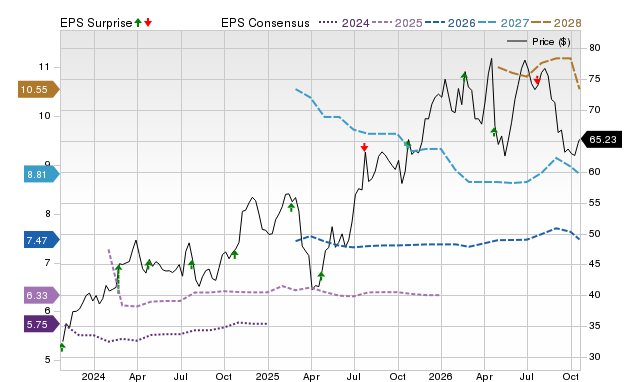Click the 7.47 dark-blue 2026 EPS tag
Image resolution: width=640 pixels, height=382 pixels.
tap(41, 240)
